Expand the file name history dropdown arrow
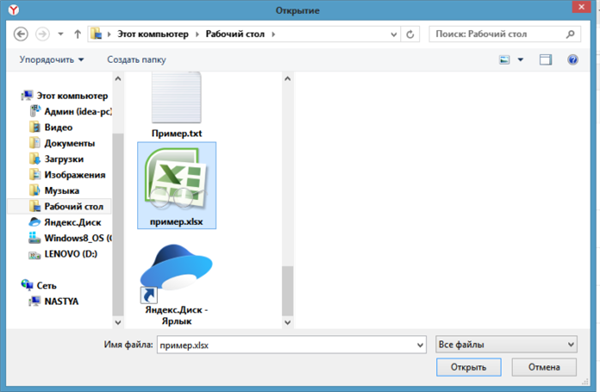This screenshot has height=392, width=600. 420,345
